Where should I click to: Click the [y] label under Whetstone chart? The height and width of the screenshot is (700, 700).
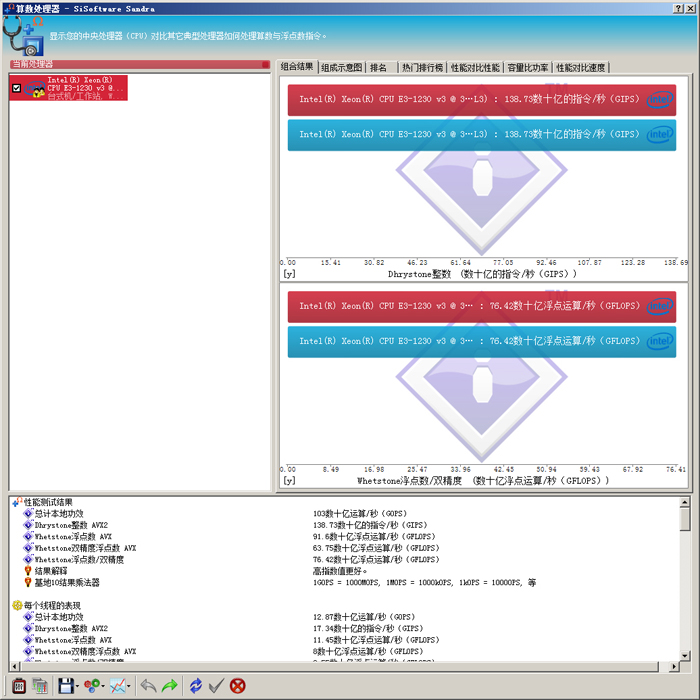coord(289,480)
